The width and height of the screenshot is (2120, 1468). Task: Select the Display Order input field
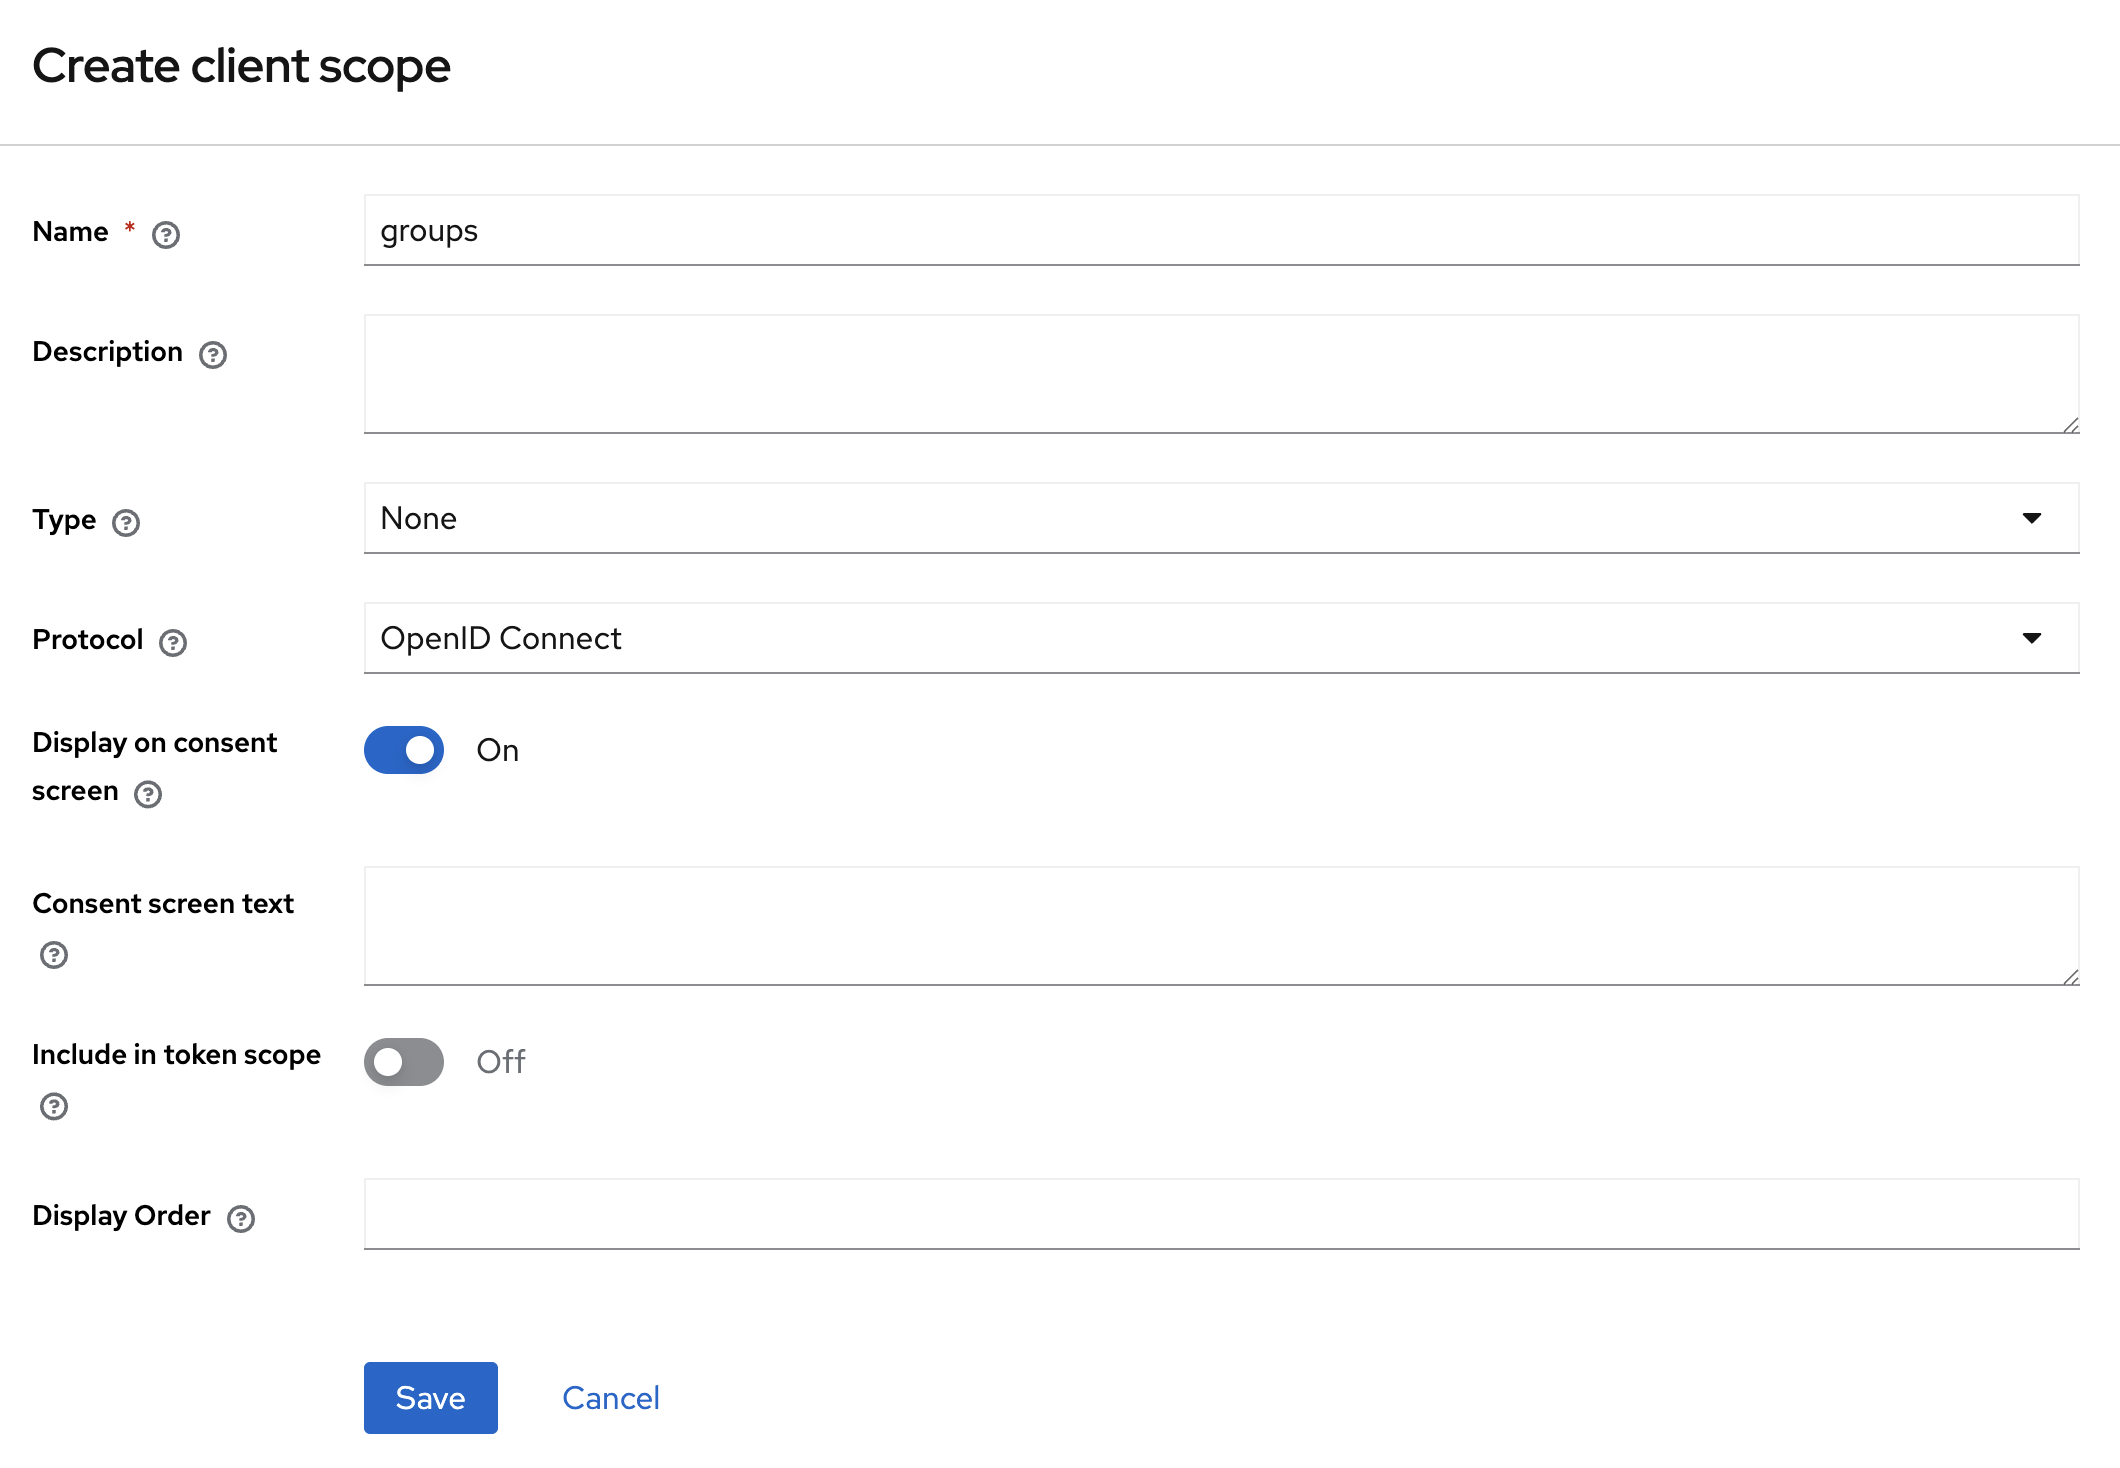point(1220,1214)
